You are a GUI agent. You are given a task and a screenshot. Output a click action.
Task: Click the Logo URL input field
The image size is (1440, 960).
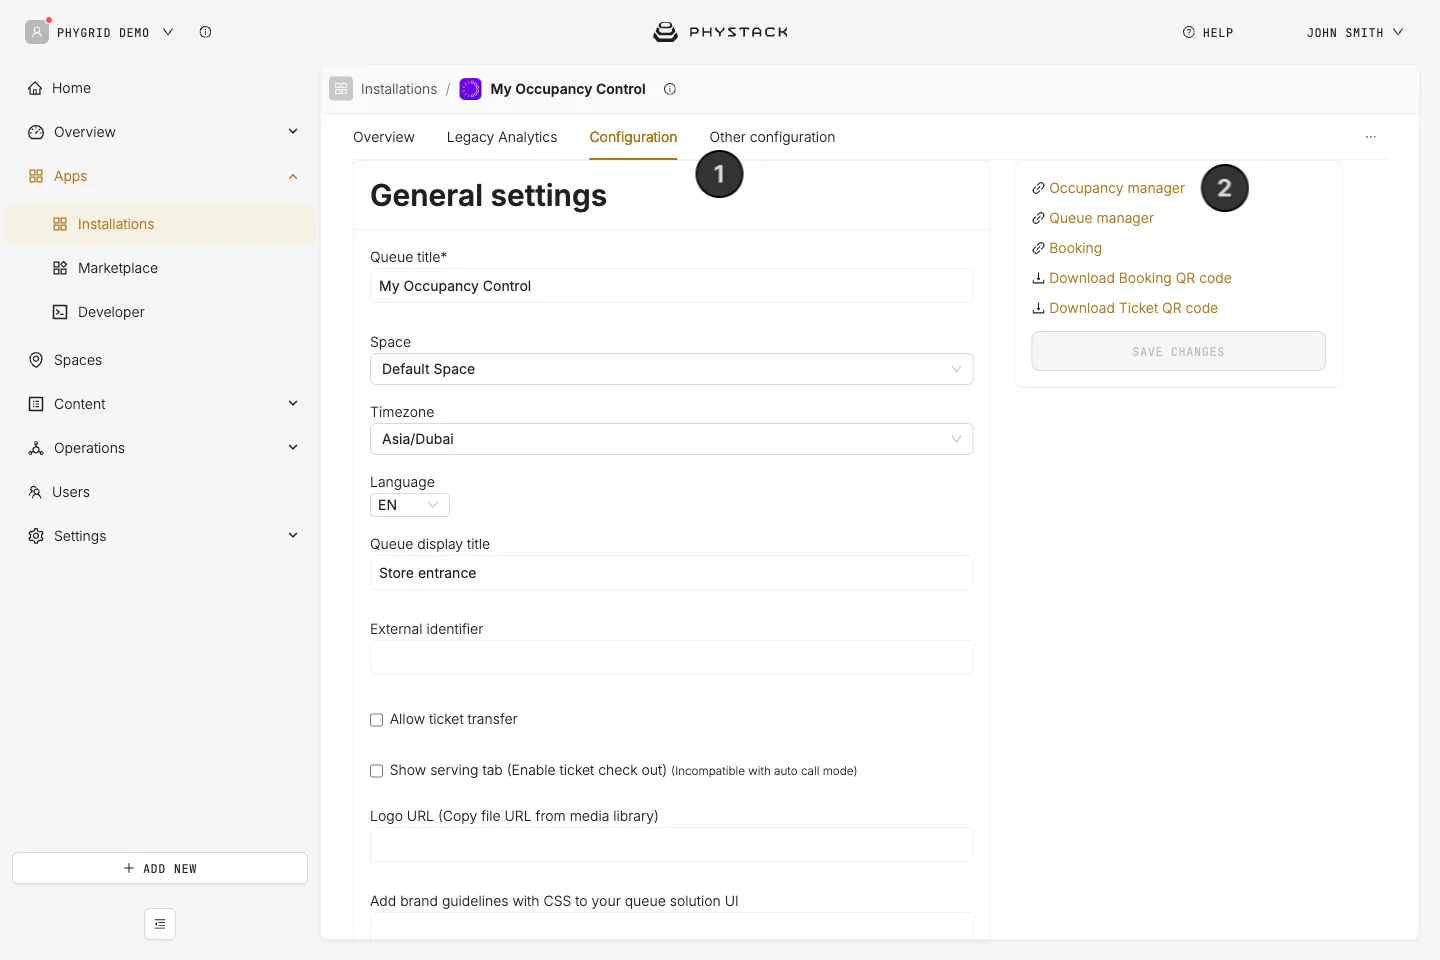coord(671,845)
